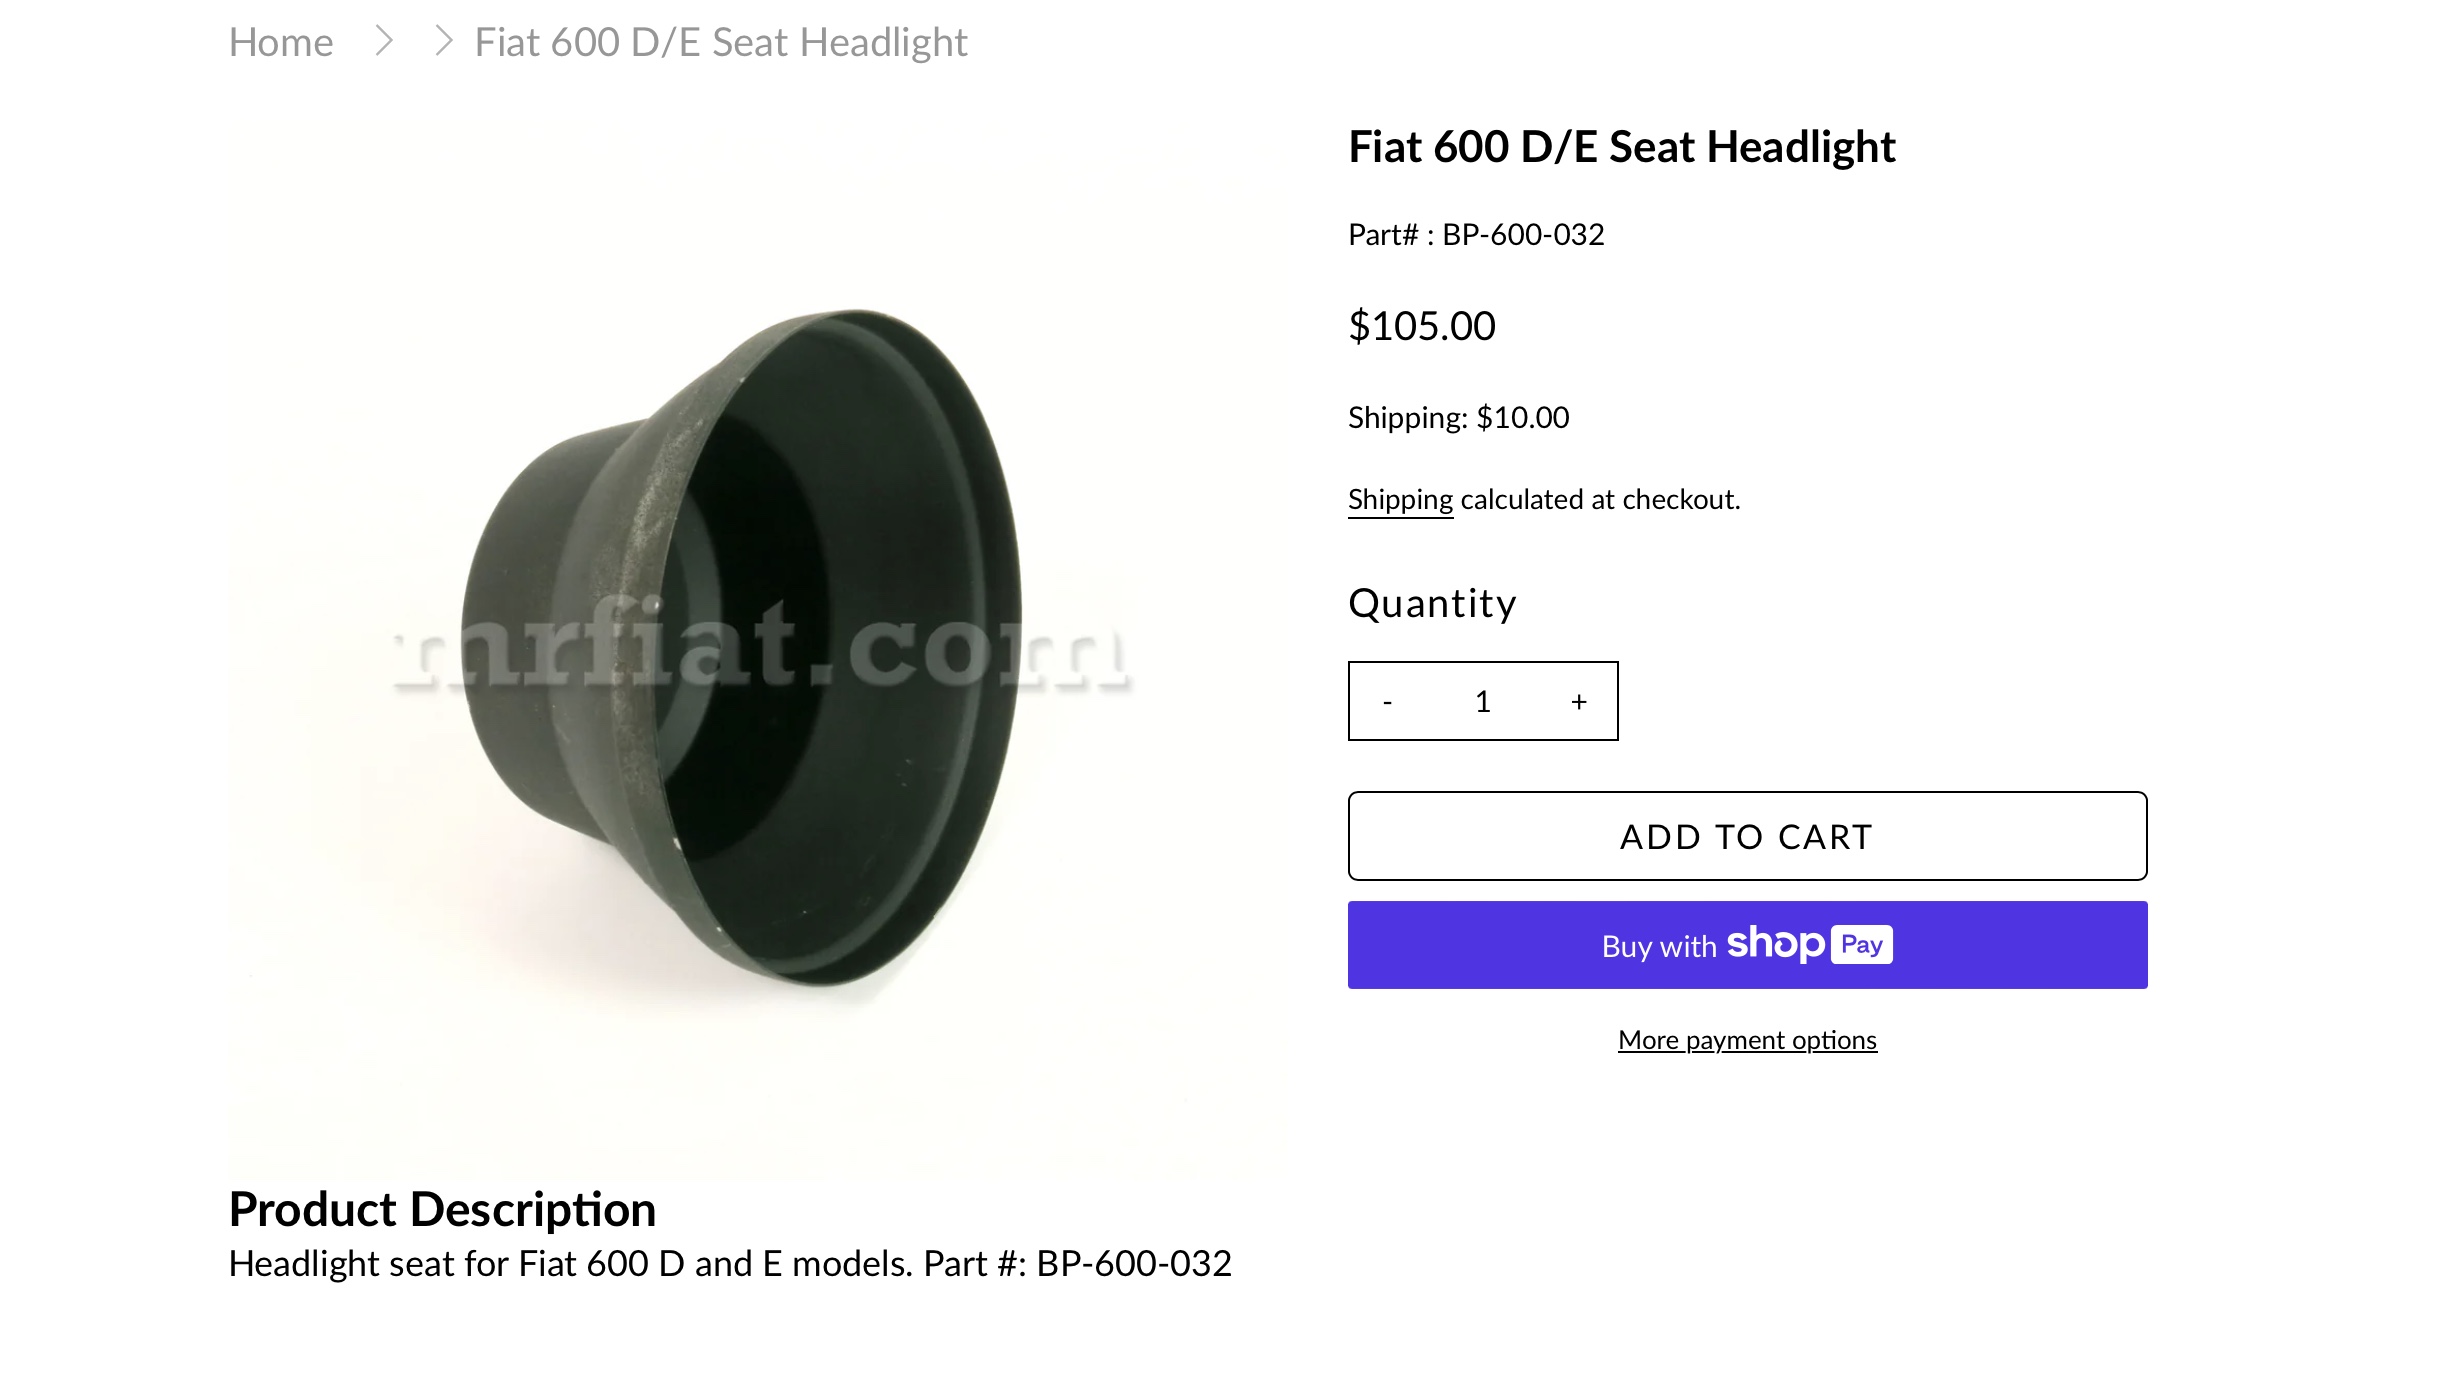Viewport: 2462px width, 1396px height.
Task: Click the Shipping: $10.00 line
Action: click(1458, 418)
